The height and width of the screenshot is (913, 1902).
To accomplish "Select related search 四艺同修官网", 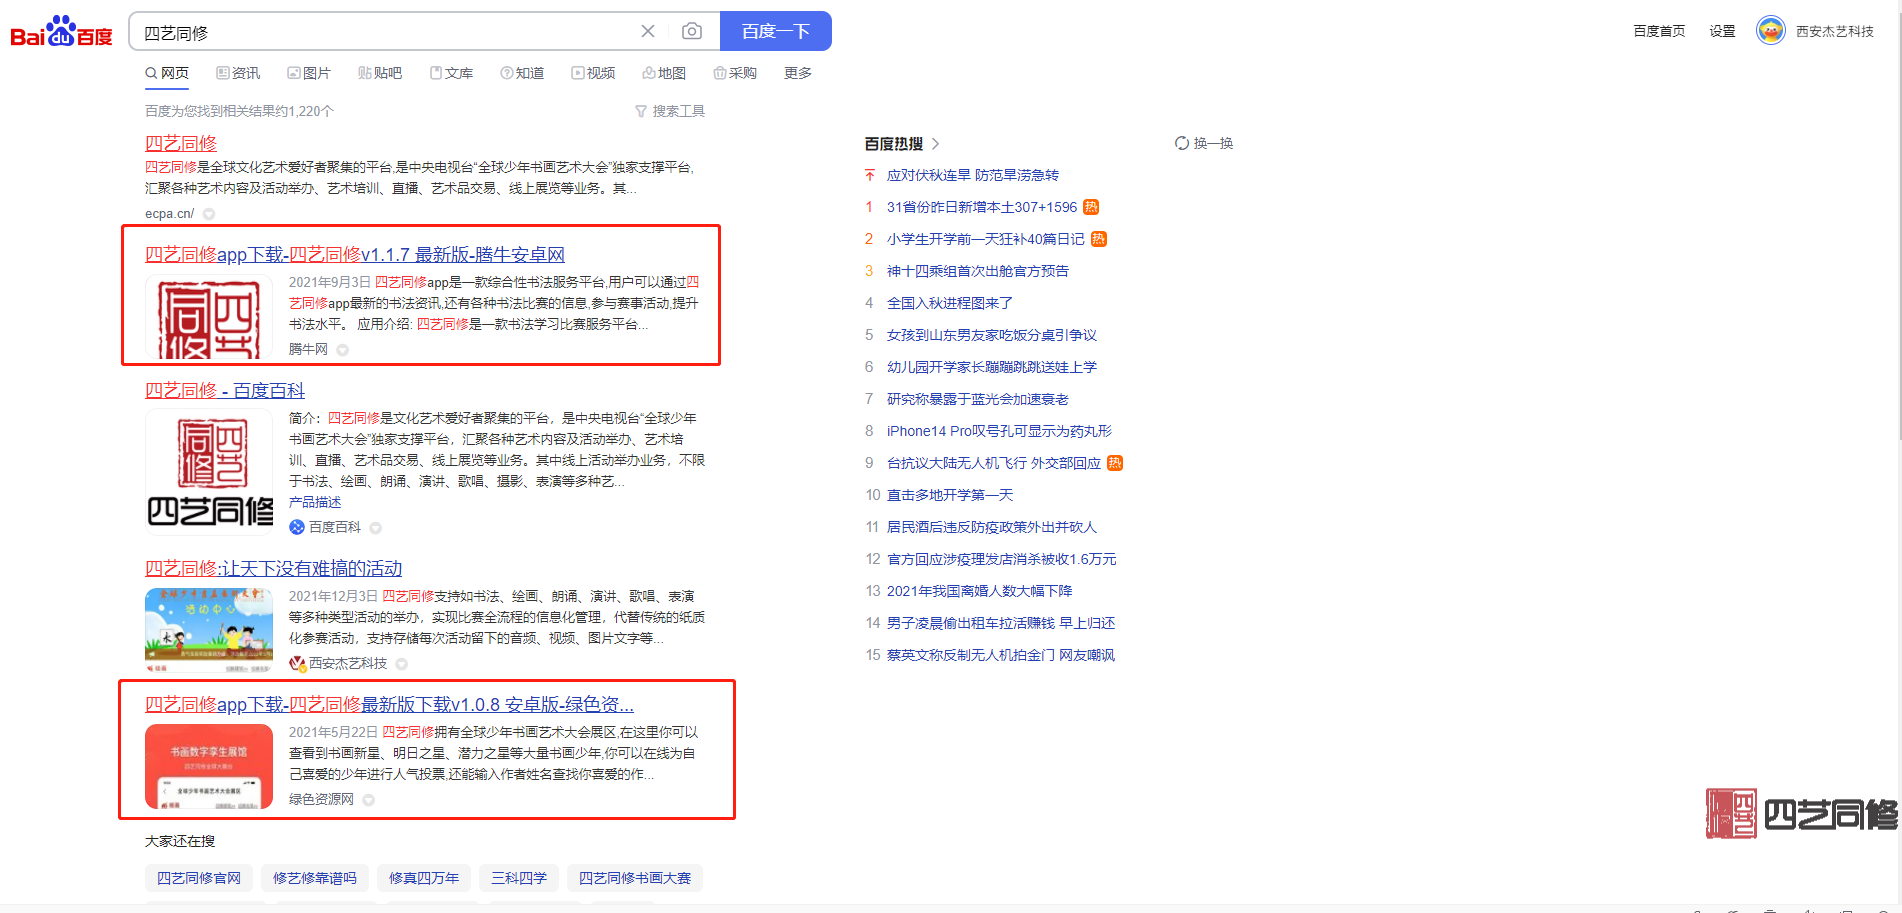I will pos(199,878).
